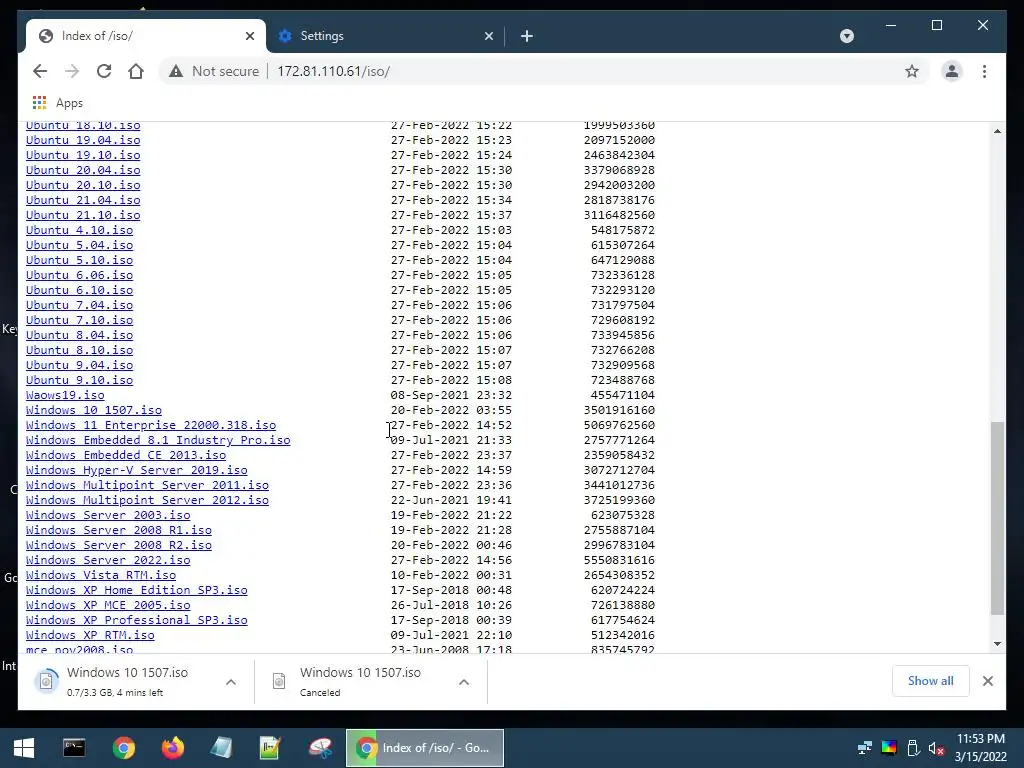Click the page scrollbar thumb
Screen dimensions: 1024x768
[997, 518]
